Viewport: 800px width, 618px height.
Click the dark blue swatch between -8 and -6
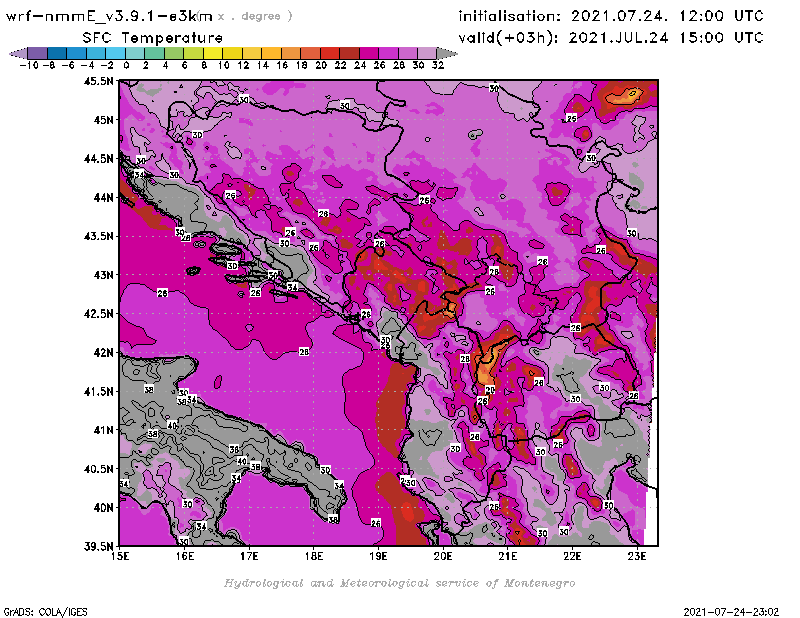pyautogui.click(x=57, y=53)
